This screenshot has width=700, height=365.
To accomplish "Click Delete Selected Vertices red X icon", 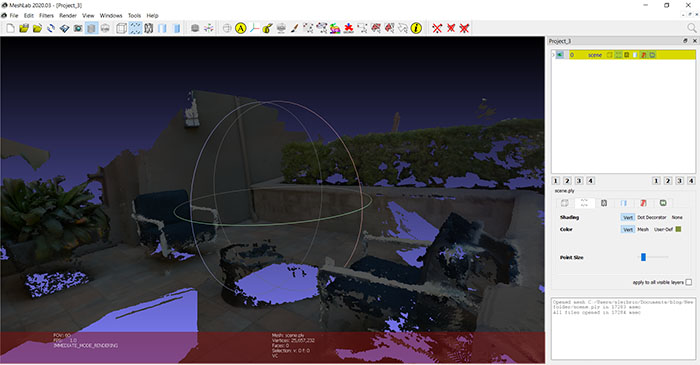I will [437, 28].
